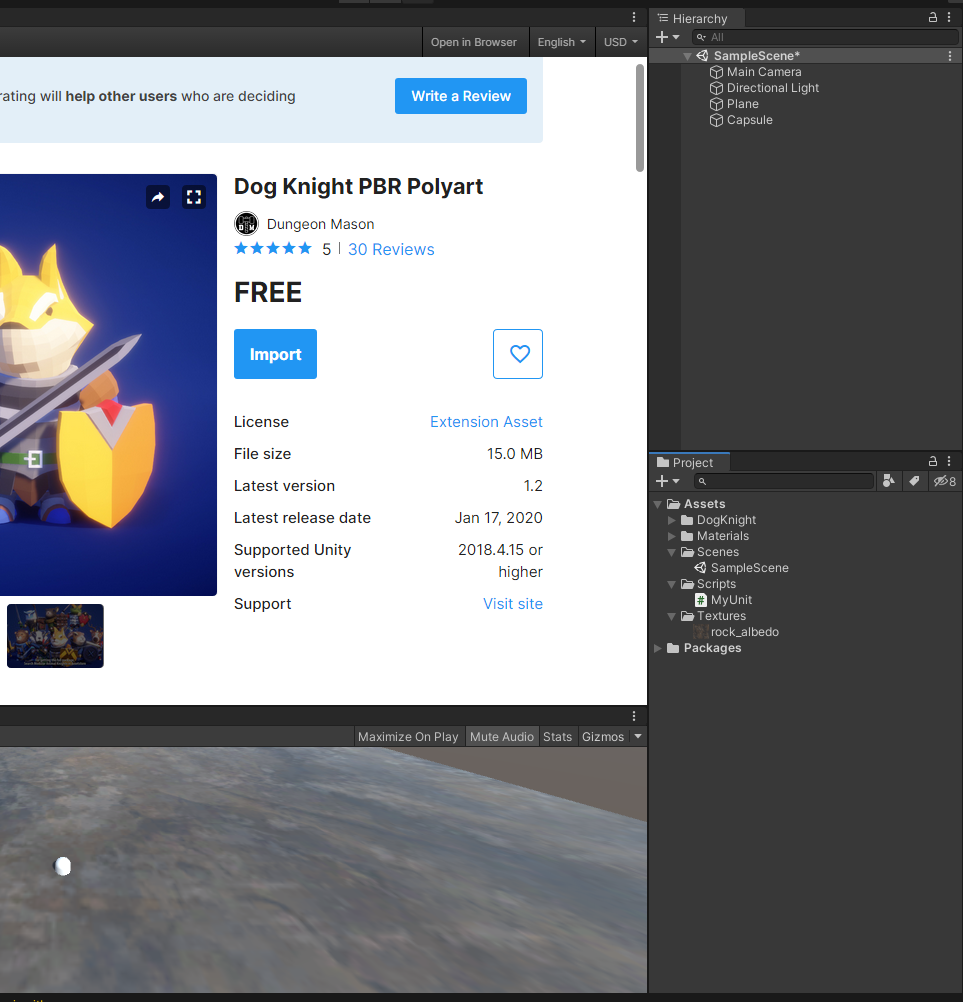Viewport: 963px width, 1002px height.
Task: Open the English language dropdown
Action: click(x=562, y=42)
